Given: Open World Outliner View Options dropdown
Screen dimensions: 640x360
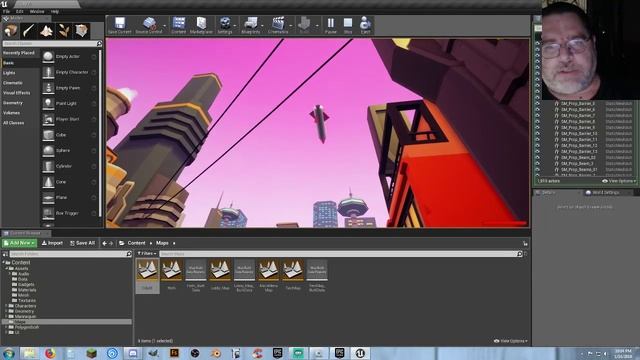Looking at the screenshot, I should [619, 181].
